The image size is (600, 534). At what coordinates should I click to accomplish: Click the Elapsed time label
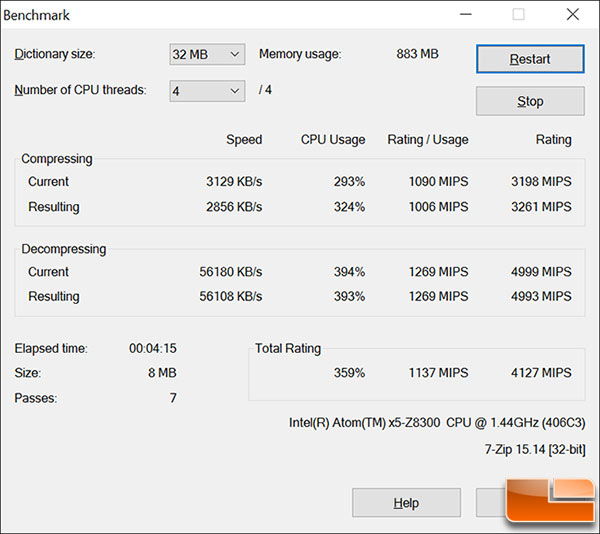point(51,348)
